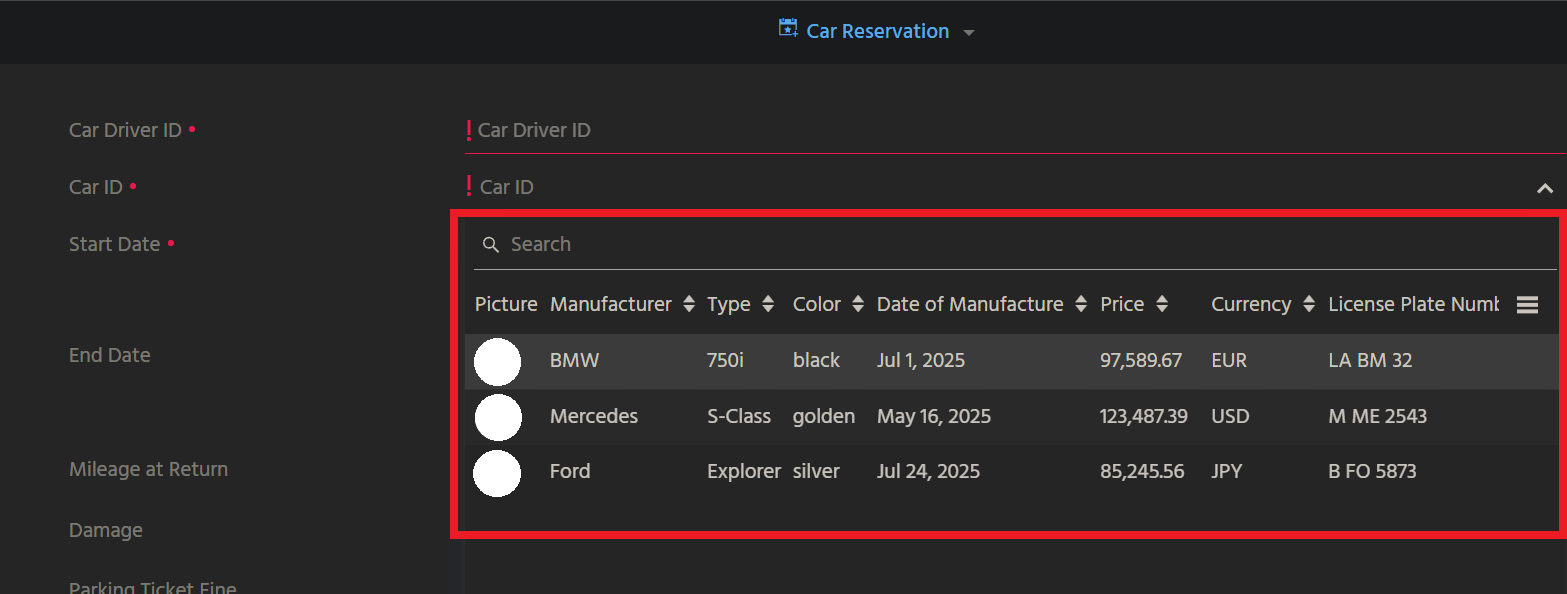Sort by Price using the sort icon
The width and height of the screenshot is (1567, 594).
click(x=1162, y=305)
